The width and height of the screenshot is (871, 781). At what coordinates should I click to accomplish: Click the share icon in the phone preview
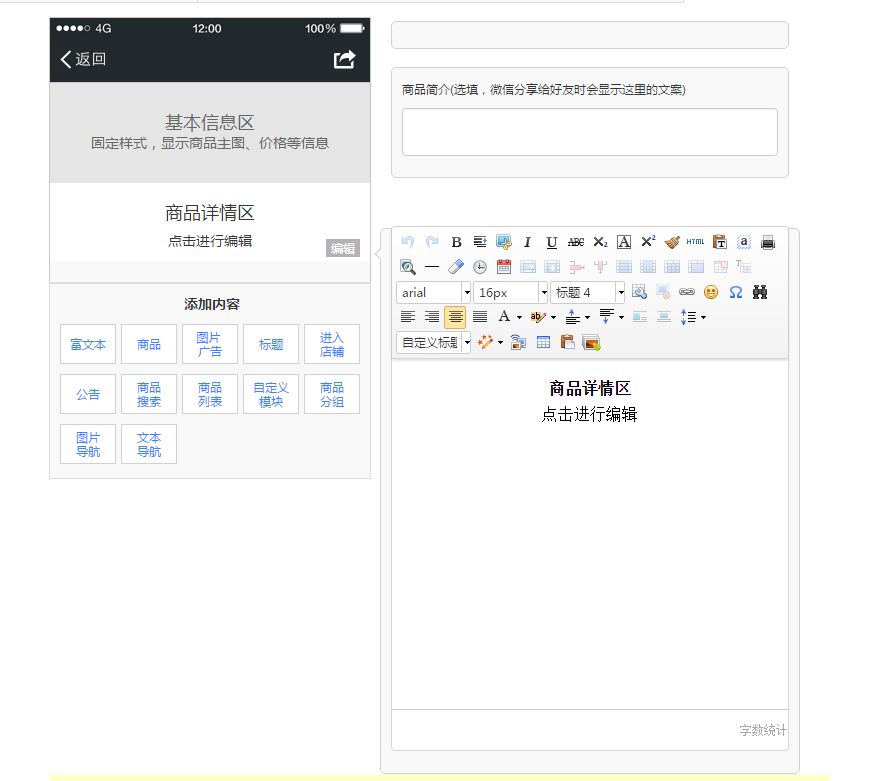pos(344,60)
